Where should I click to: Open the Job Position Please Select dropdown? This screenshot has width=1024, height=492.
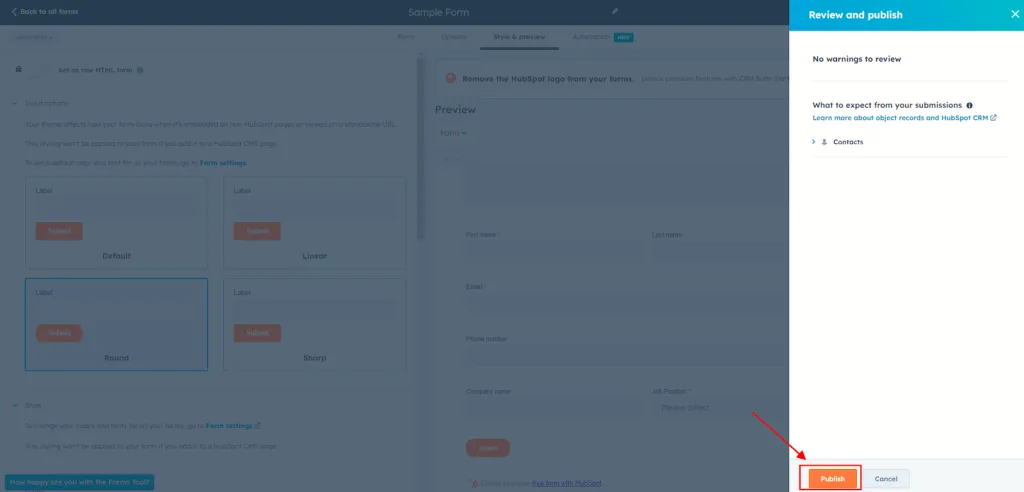coord(720,408)
